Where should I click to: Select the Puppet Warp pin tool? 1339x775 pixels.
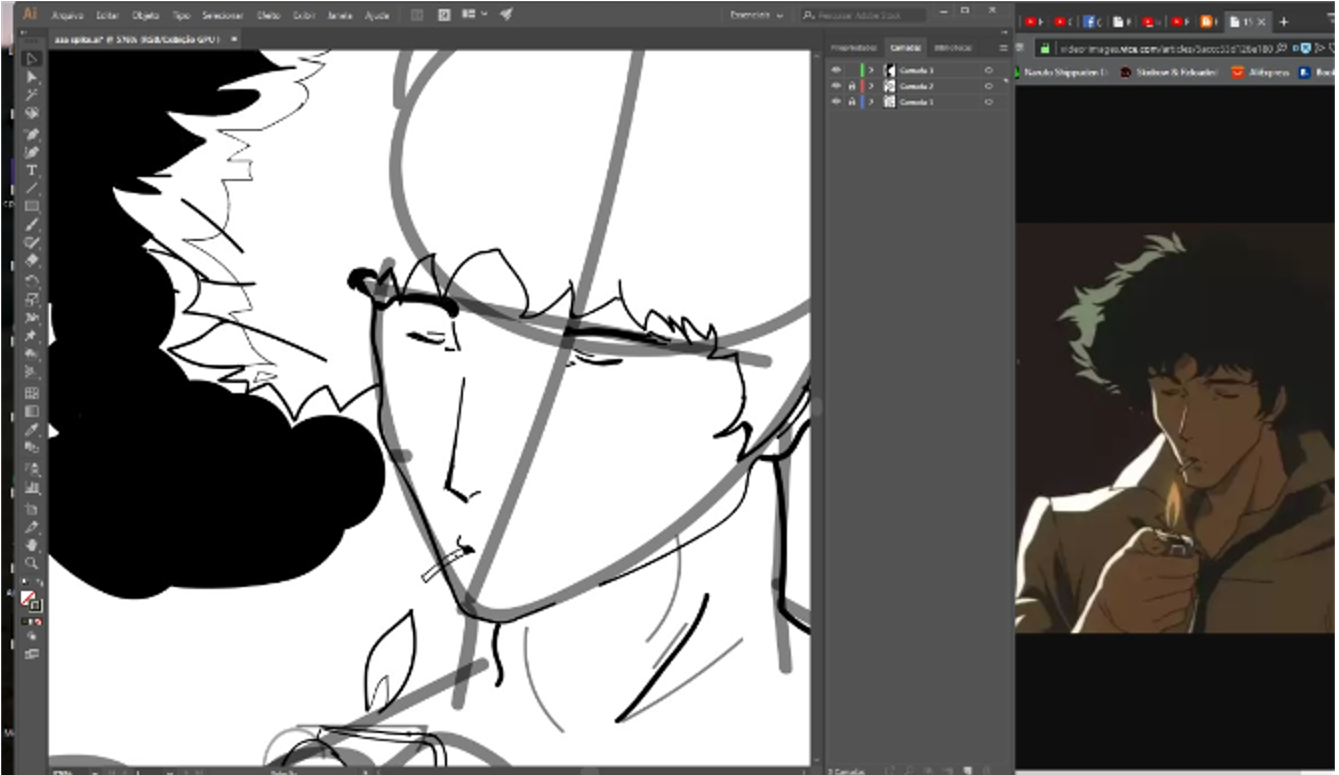32,337
